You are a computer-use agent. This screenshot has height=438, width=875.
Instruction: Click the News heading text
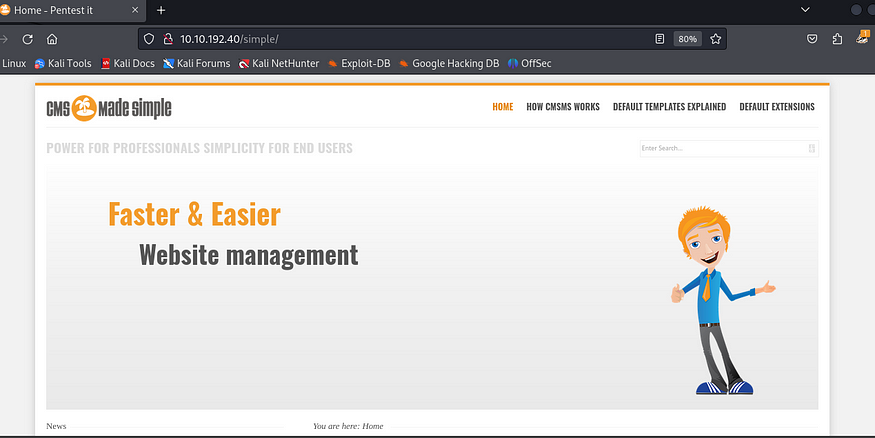click(56, 426)
